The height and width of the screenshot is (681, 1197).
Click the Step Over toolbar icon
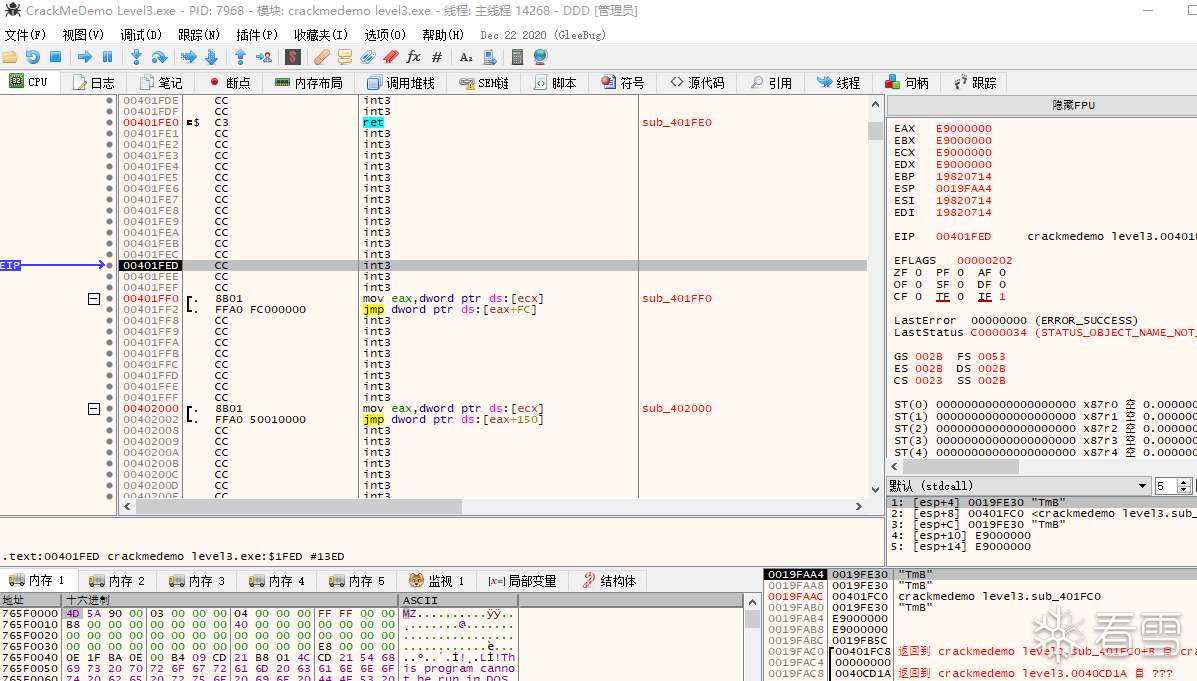pos(160,57)
